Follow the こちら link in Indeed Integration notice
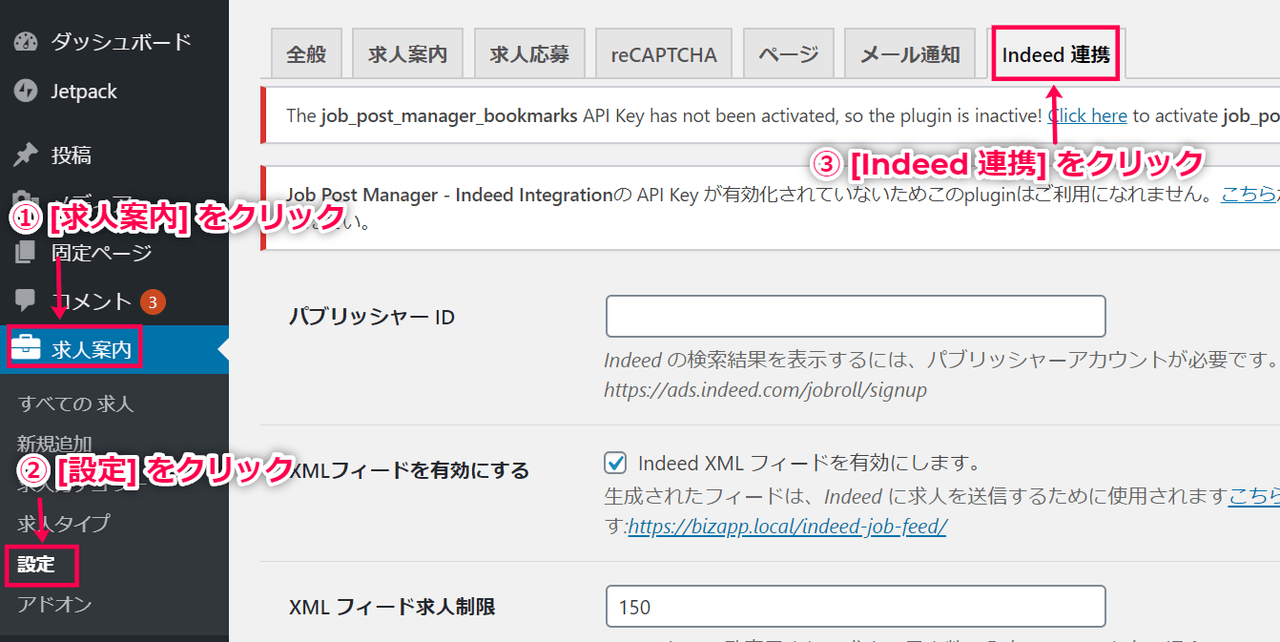 pyautogui.click(x=1250, y=194)
